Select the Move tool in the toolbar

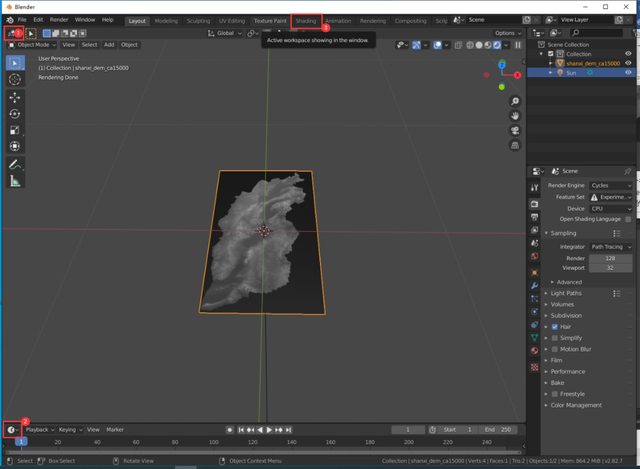point(15,97)
